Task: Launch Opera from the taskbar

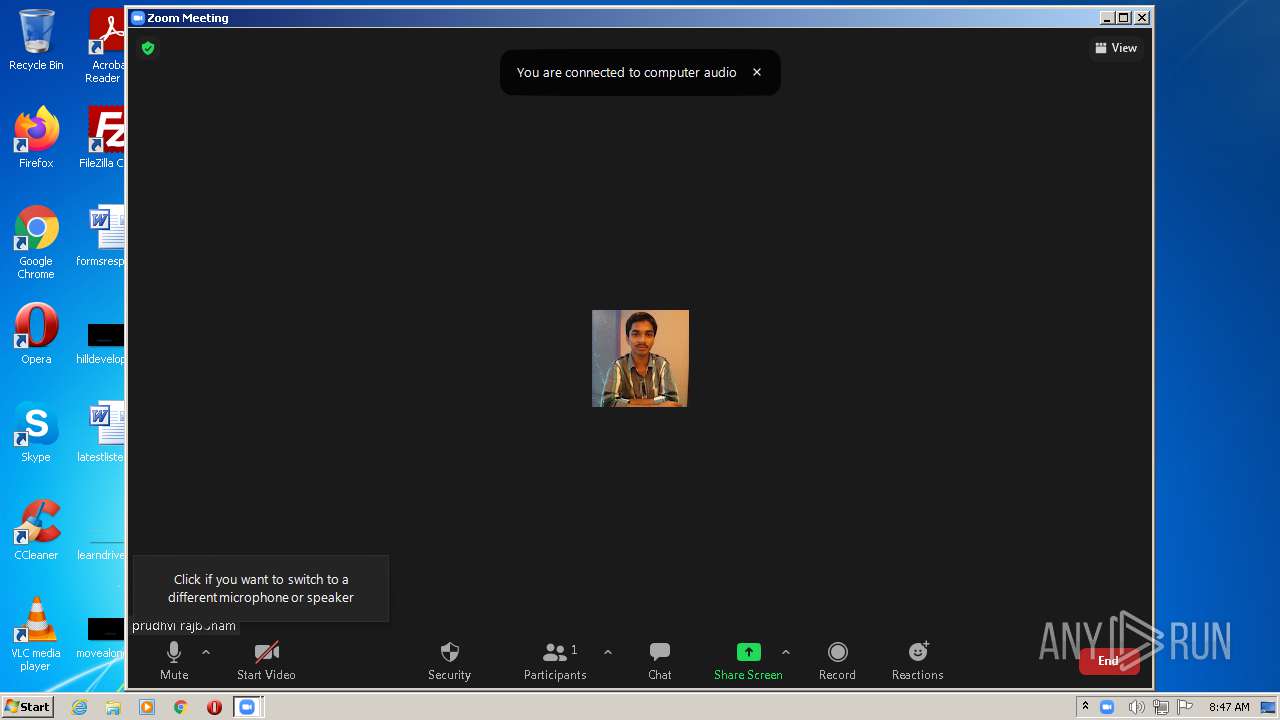Action: [214, 707]
